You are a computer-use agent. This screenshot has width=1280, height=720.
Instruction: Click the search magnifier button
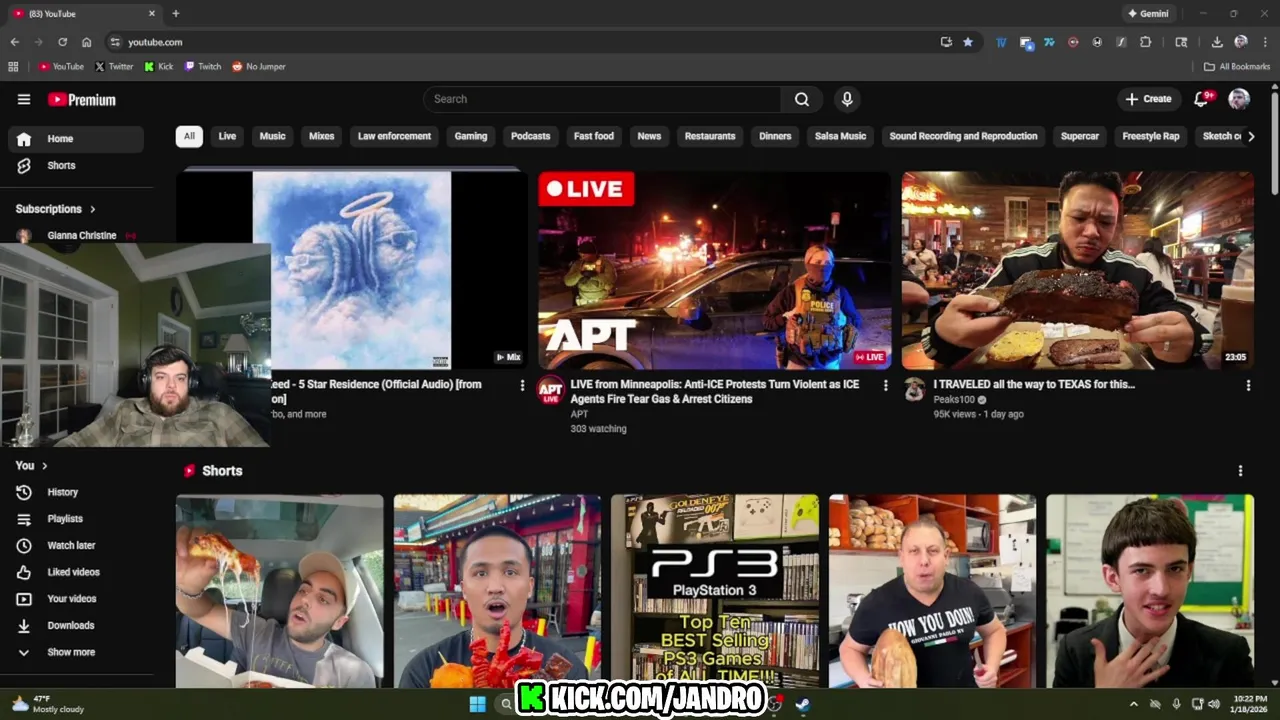(802, 99)
